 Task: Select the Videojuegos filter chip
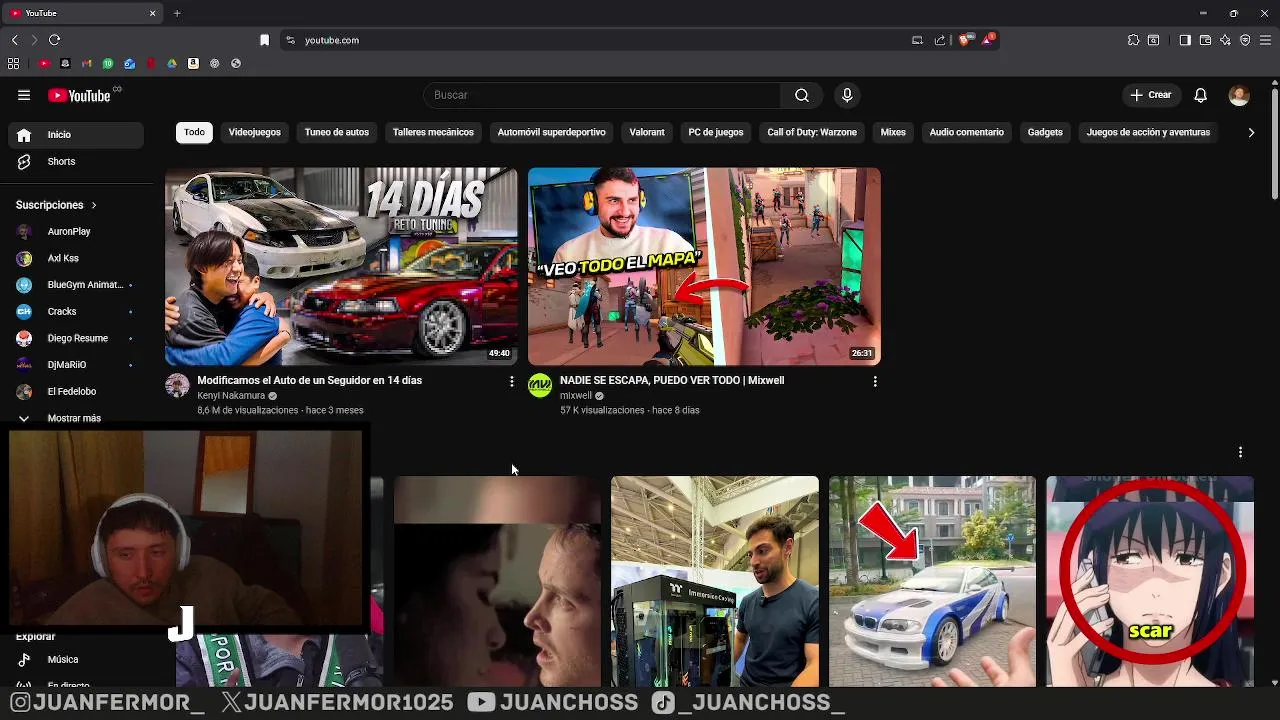click(x=254, y=132)
